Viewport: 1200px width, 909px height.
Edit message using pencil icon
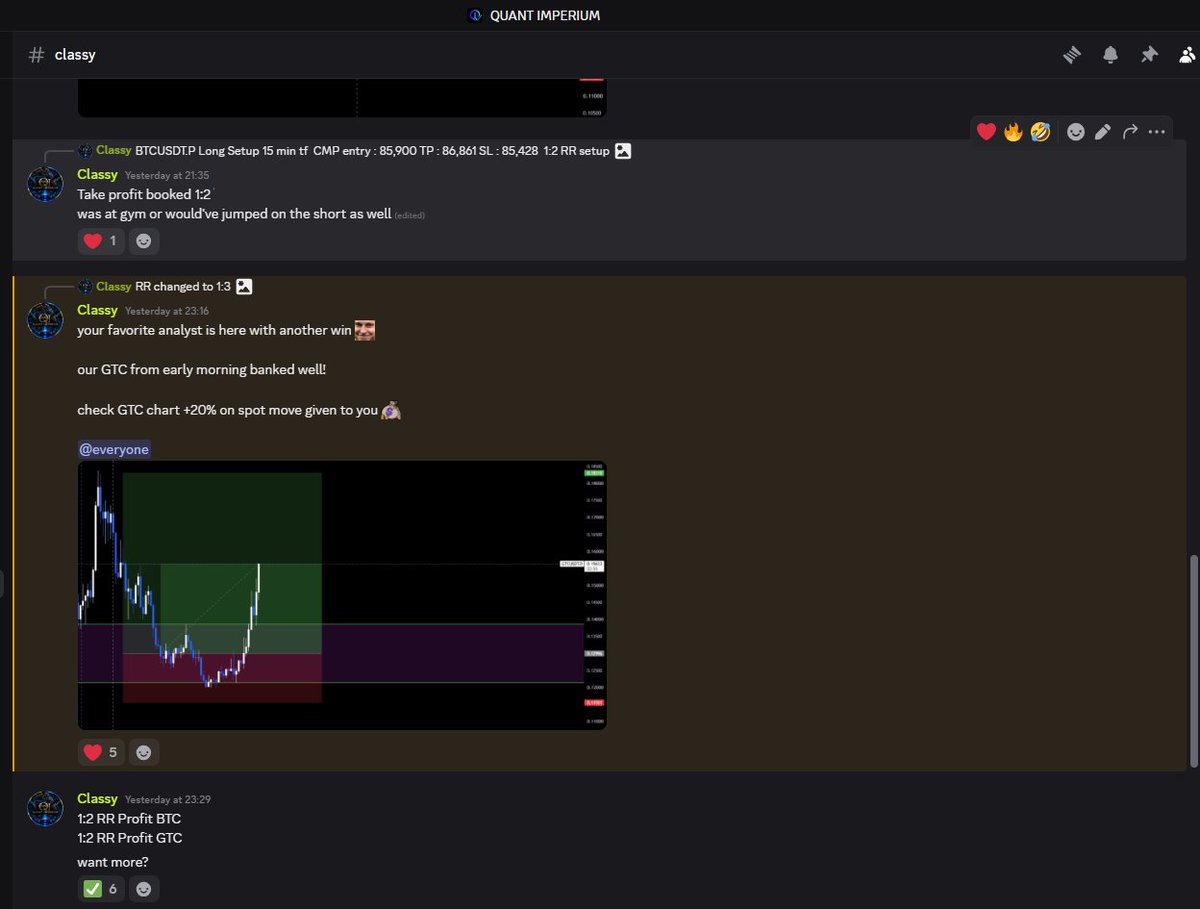(1103, 131)
